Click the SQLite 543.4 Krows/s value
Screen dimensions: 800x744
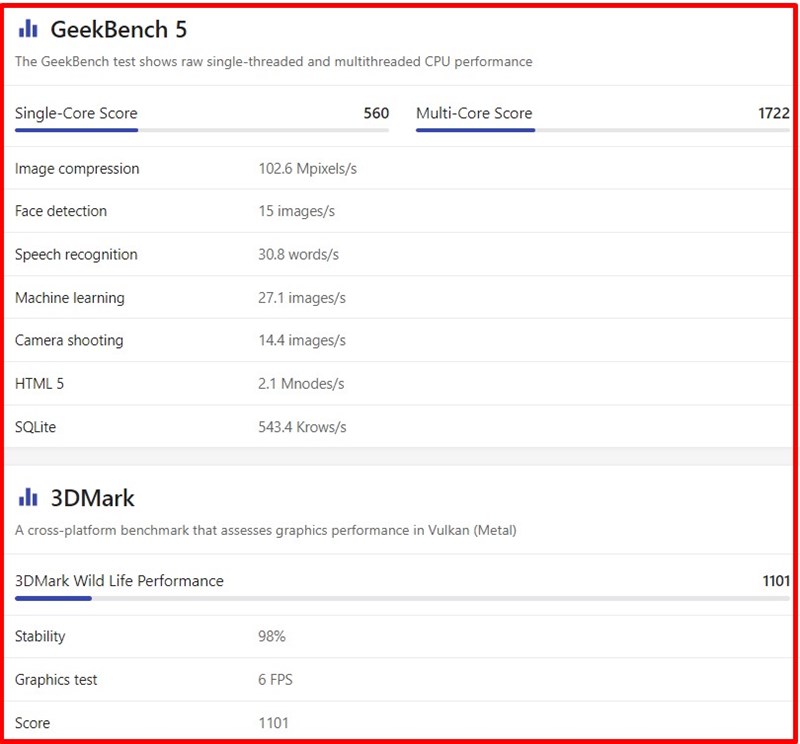[302, 427]
